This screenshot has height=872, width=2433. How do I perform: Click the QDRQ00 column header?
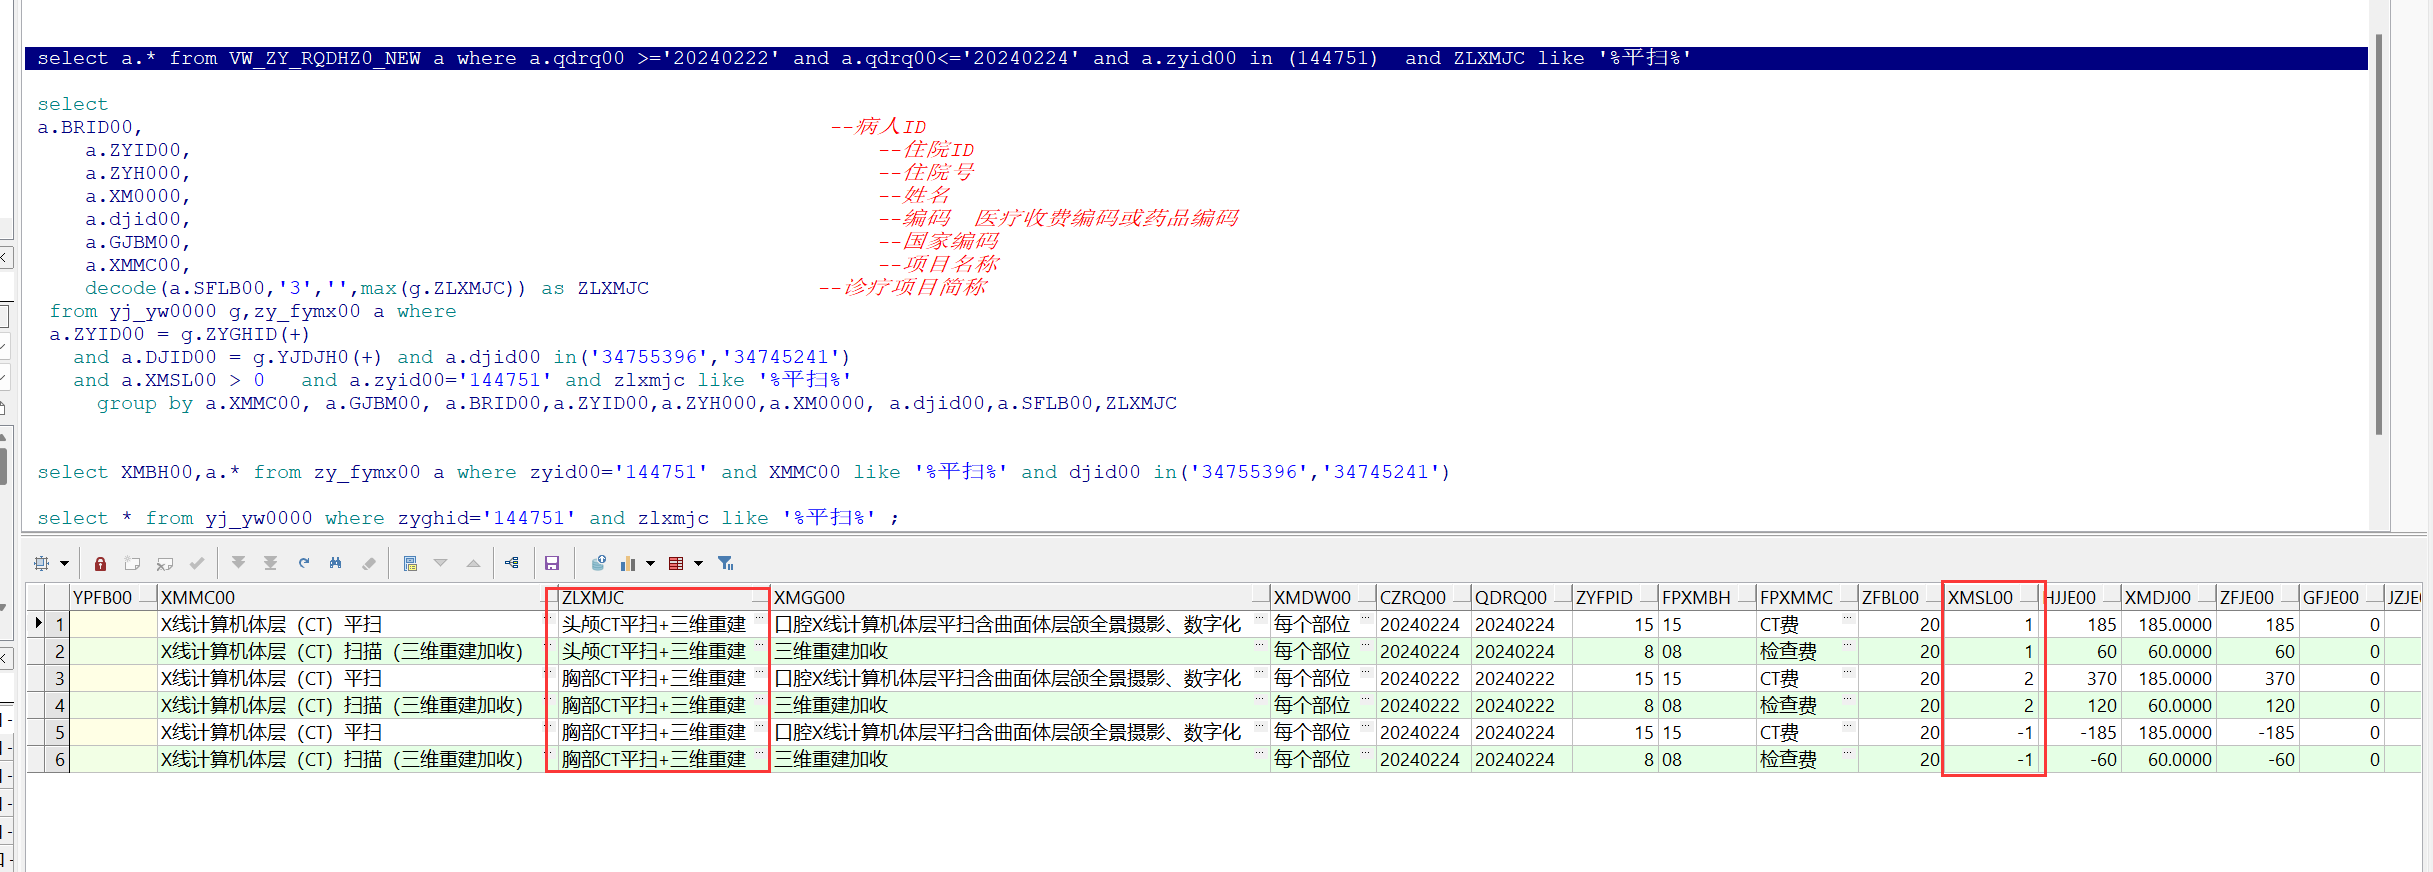coord(1521,597)
